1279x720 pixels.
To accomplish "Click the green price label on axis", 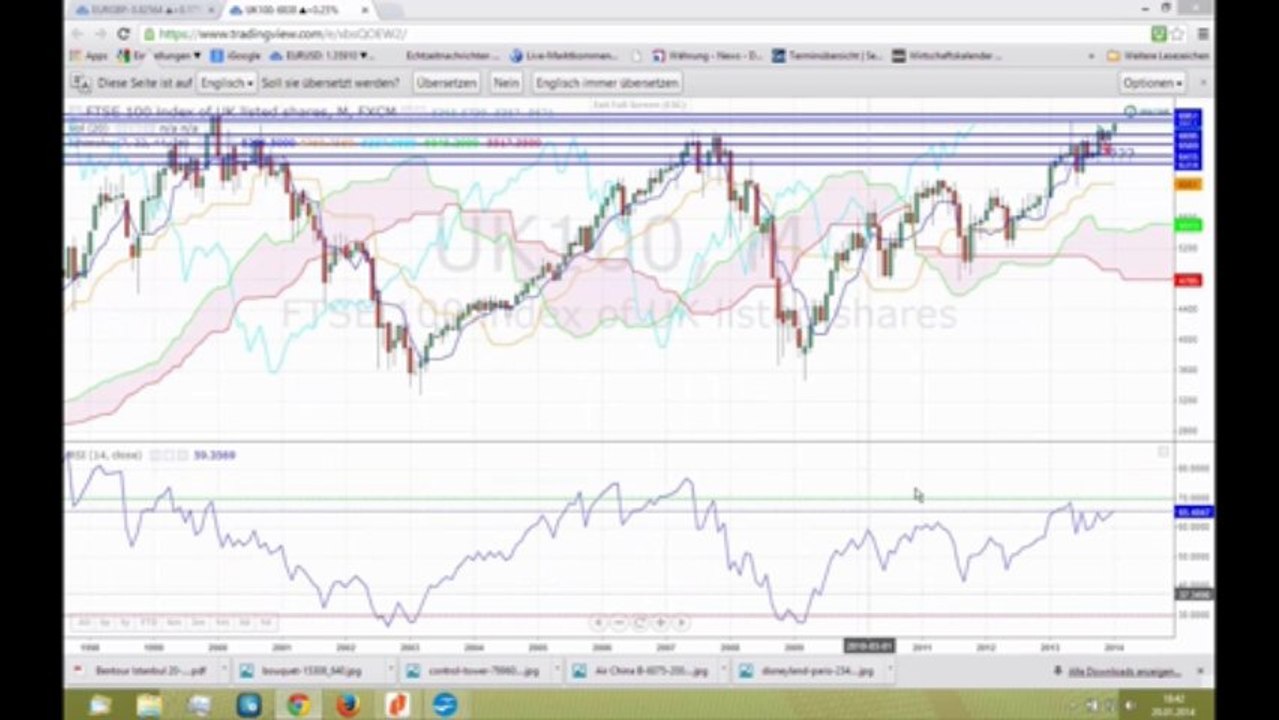I will click(1188, 225).
